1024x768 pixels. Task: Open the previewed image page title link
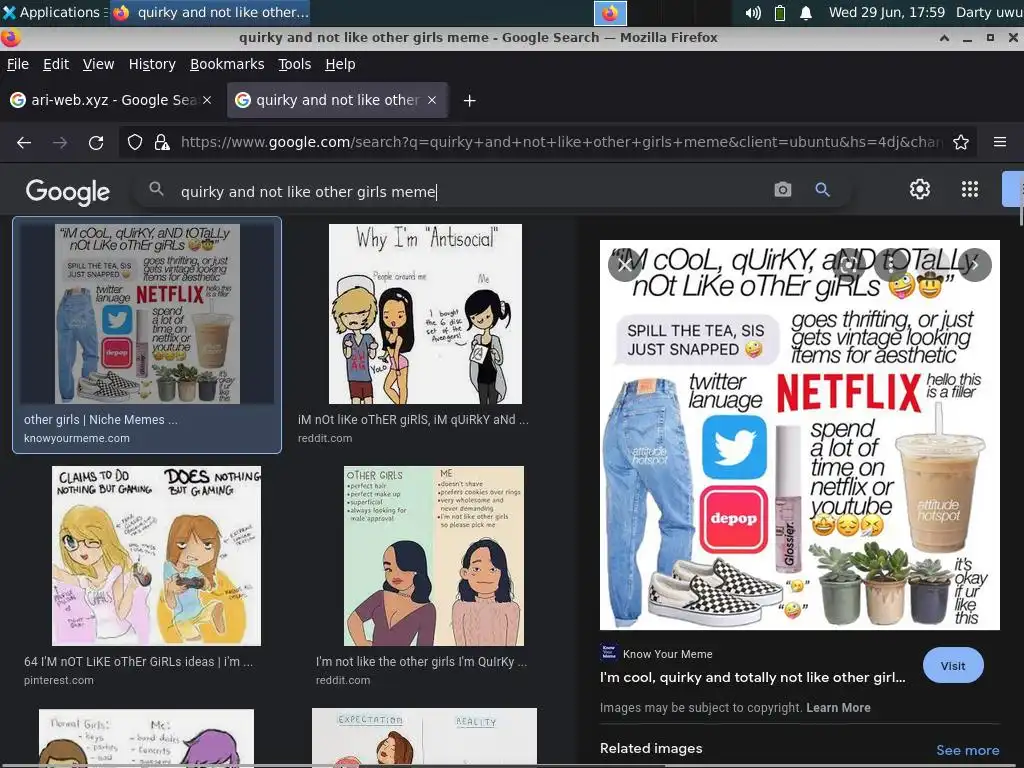[x=752, y=677]
